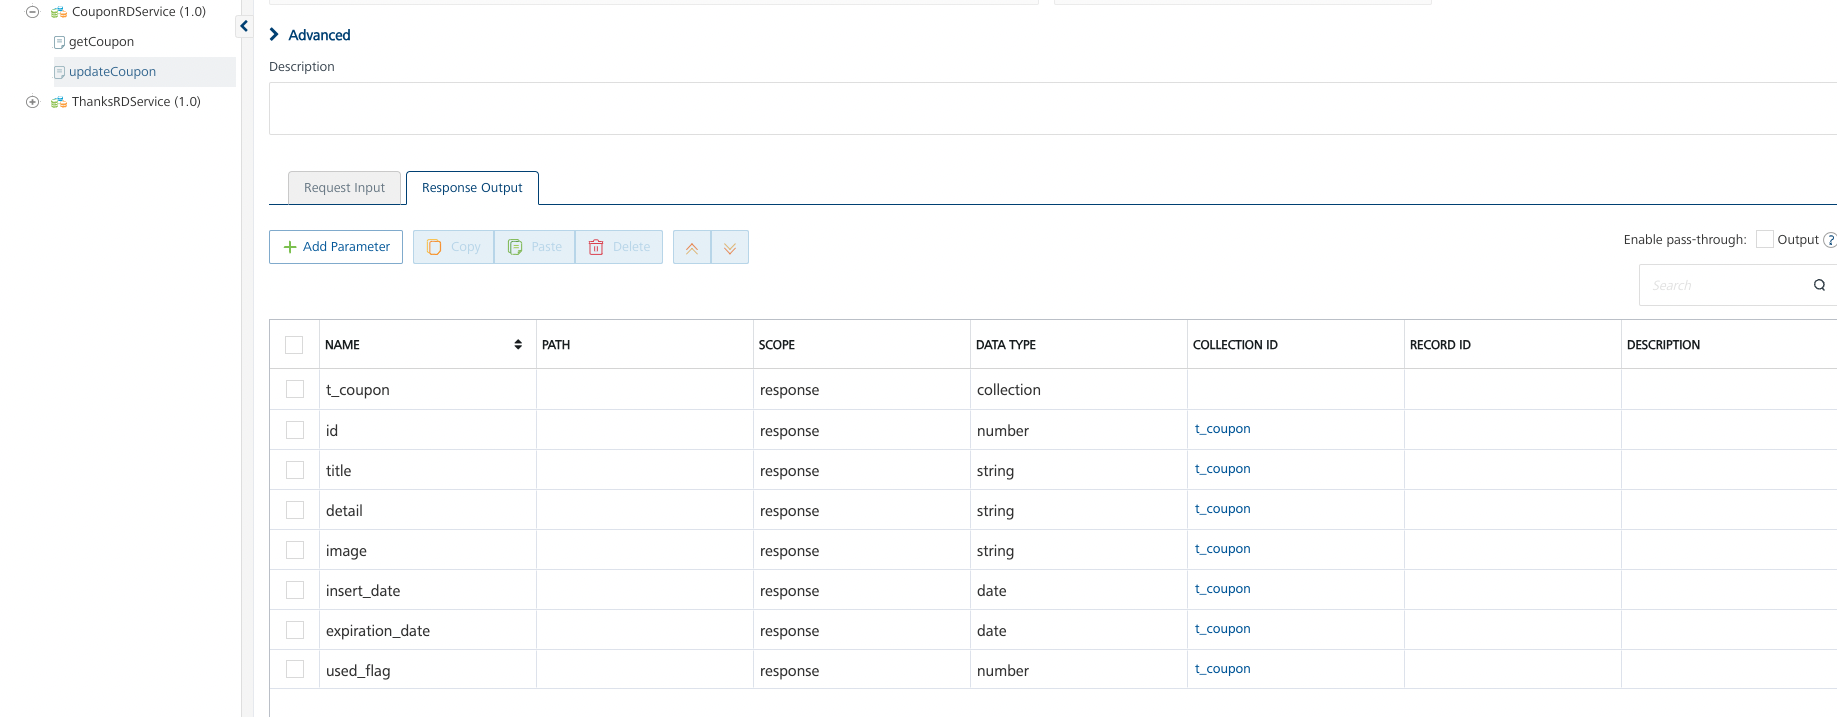Screen dimensions: 1837x717
Task: Select ThanksRDService (1.0) label
Action: click(x=136, y=102)
